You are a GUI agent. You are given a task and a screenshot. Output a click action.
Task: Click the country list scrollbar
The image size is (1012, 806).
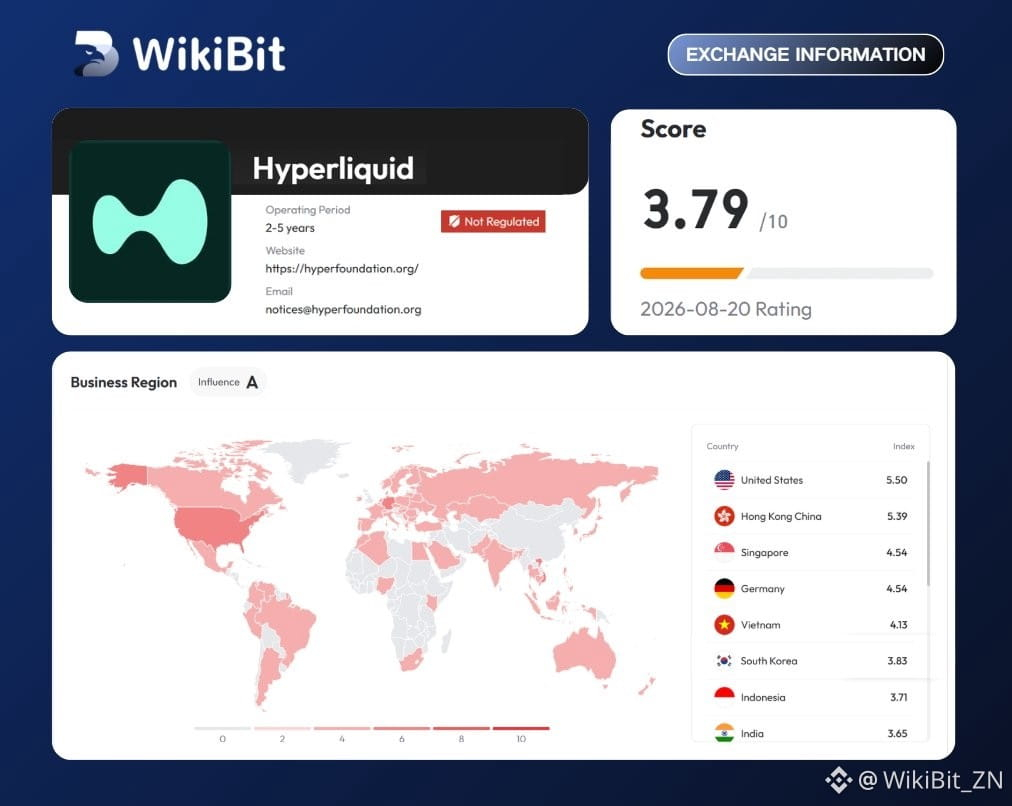click(928, 523)
